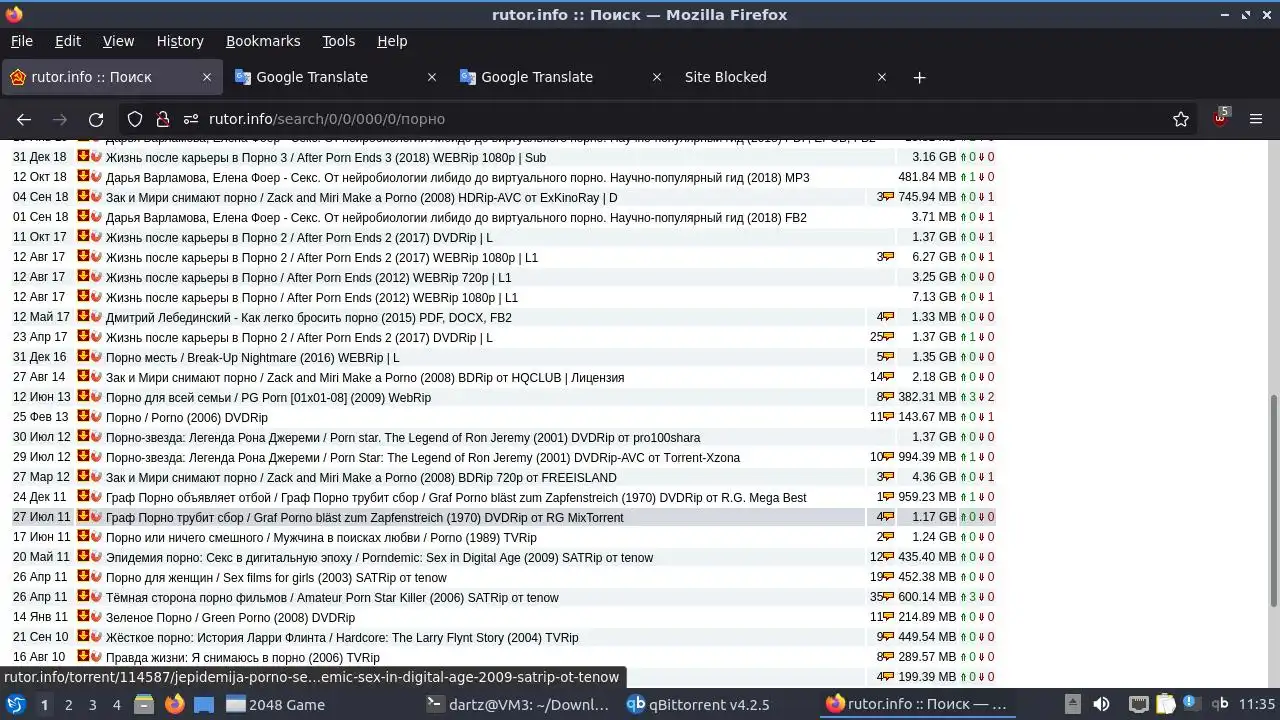This screenshot has height=720, width=1280.
Task: Open the Edit menu
Action: (68, 41)
